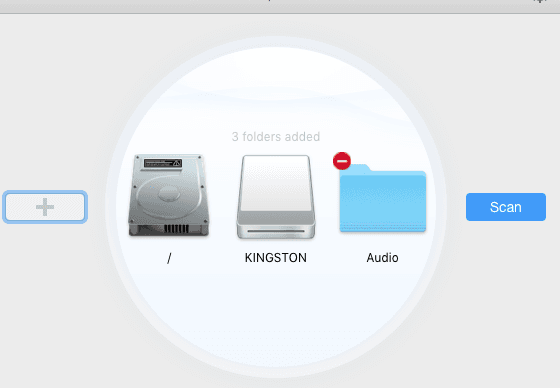Click the window title bar strip
Viewport: 560px width, 388px height.
click(280, 6)
